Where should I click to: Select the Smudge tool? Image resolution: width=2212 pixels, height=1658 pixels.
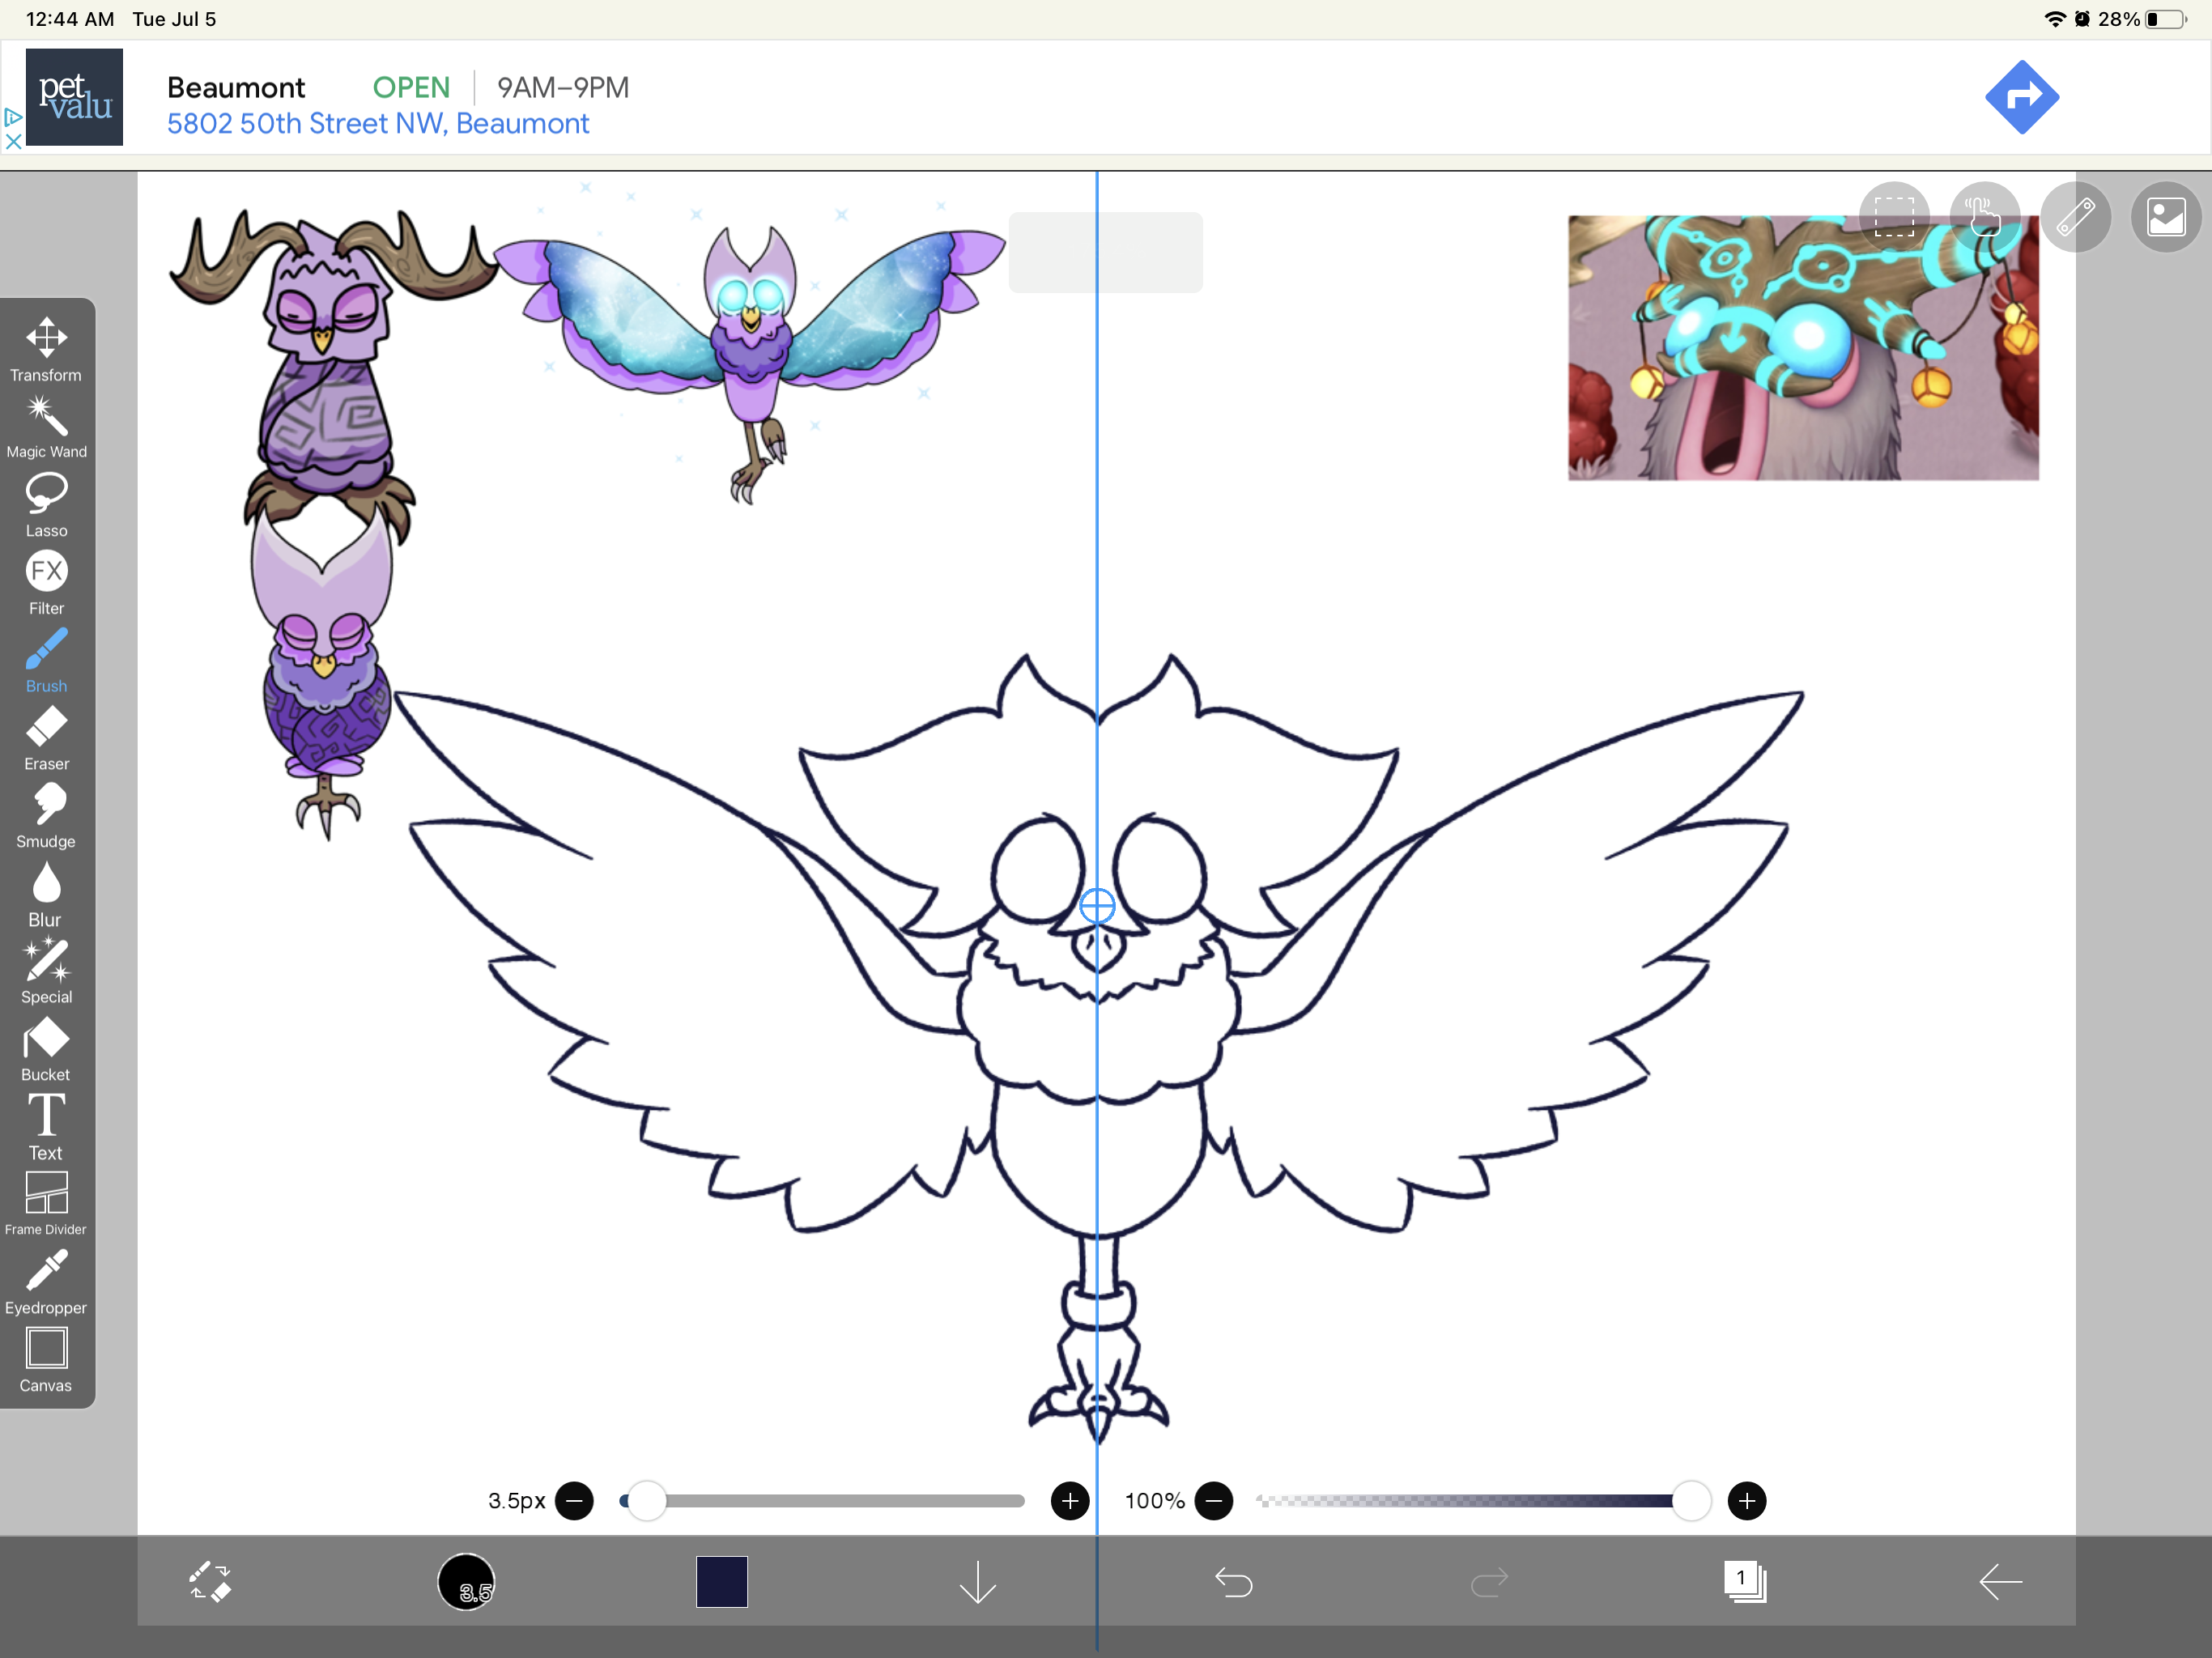46,816
